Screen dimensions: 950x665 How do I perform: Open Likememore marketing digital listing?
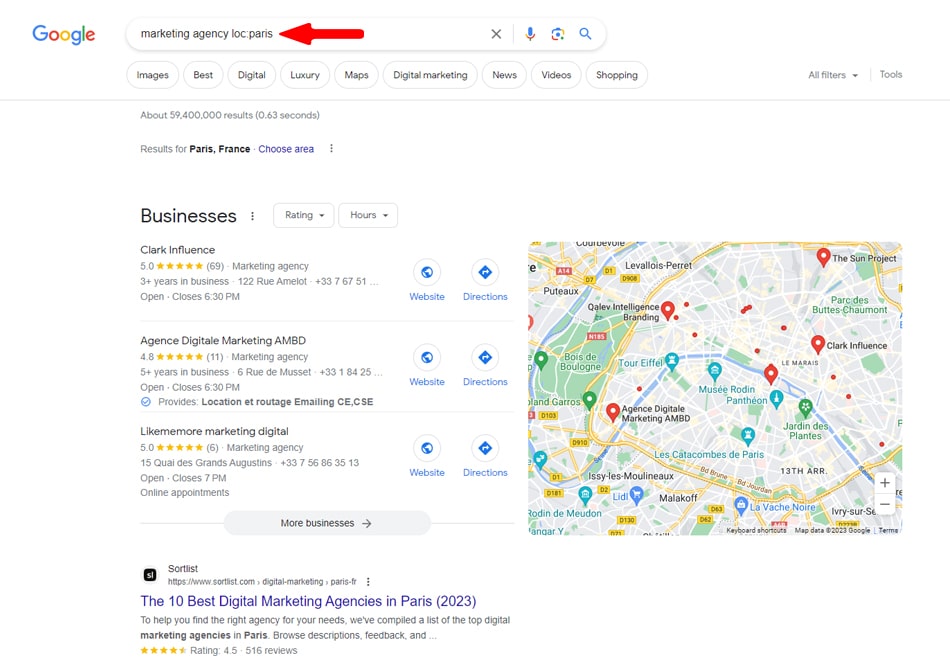[x=214, y=432]
